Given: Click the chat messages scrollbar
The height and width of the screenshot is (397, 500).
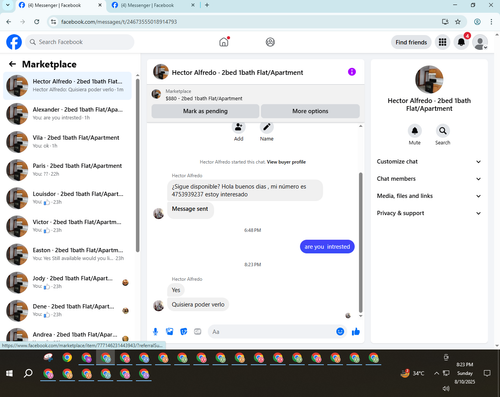Looking at the screenshot, I should point(360,242).
